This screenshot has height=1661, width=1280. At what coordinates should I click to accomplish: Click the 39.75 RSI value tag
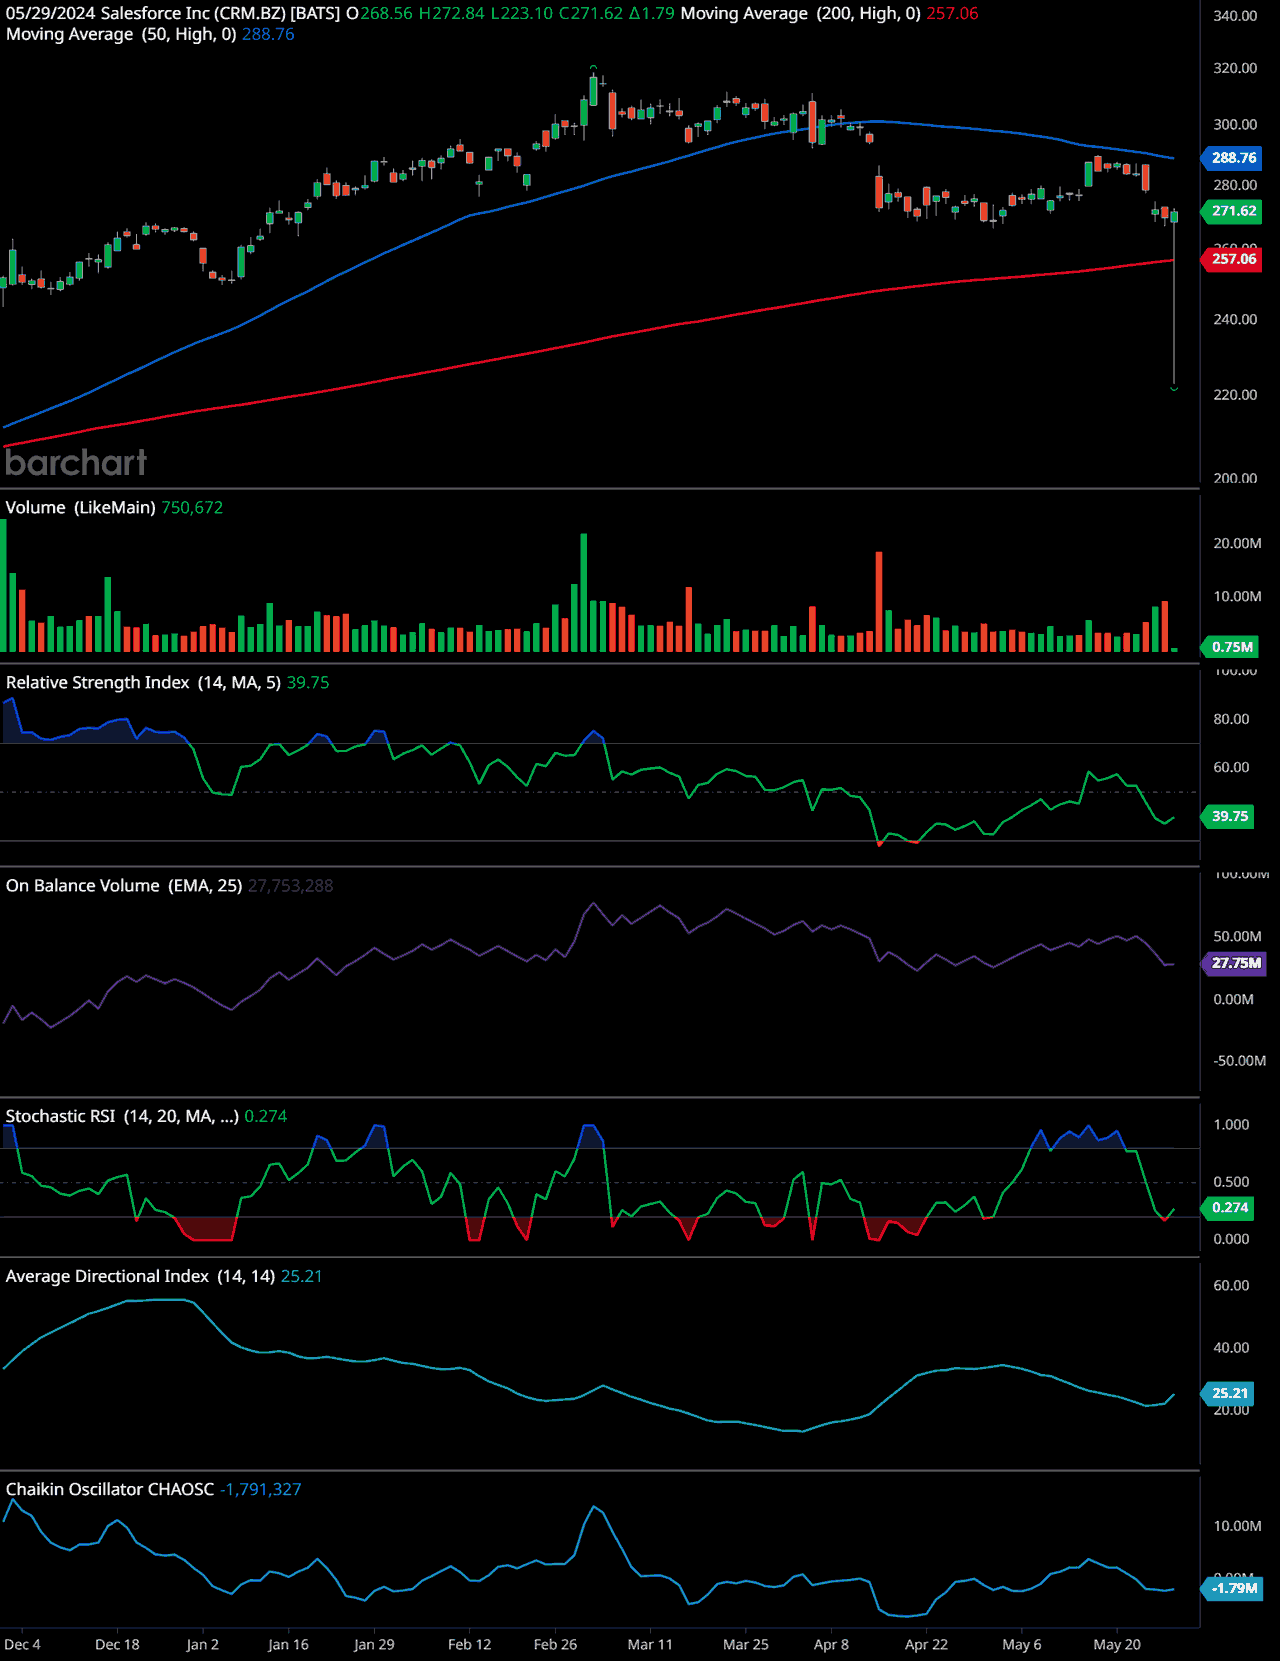pyautogui.click(x=1229, y=816)
